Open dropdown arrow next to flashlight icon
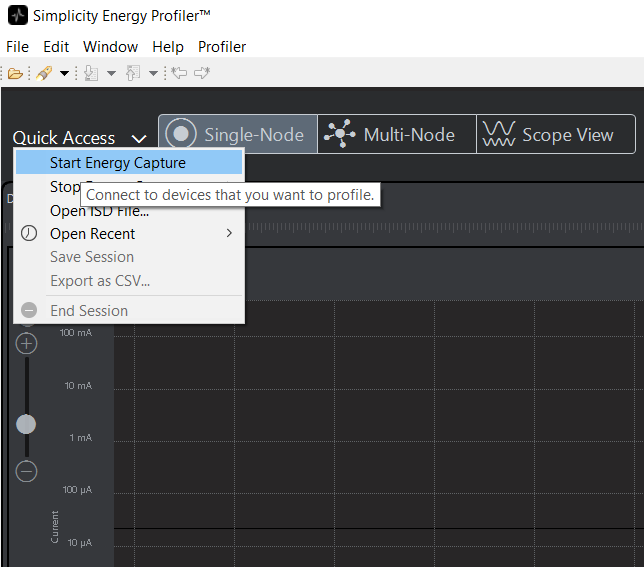 [64, 73]
